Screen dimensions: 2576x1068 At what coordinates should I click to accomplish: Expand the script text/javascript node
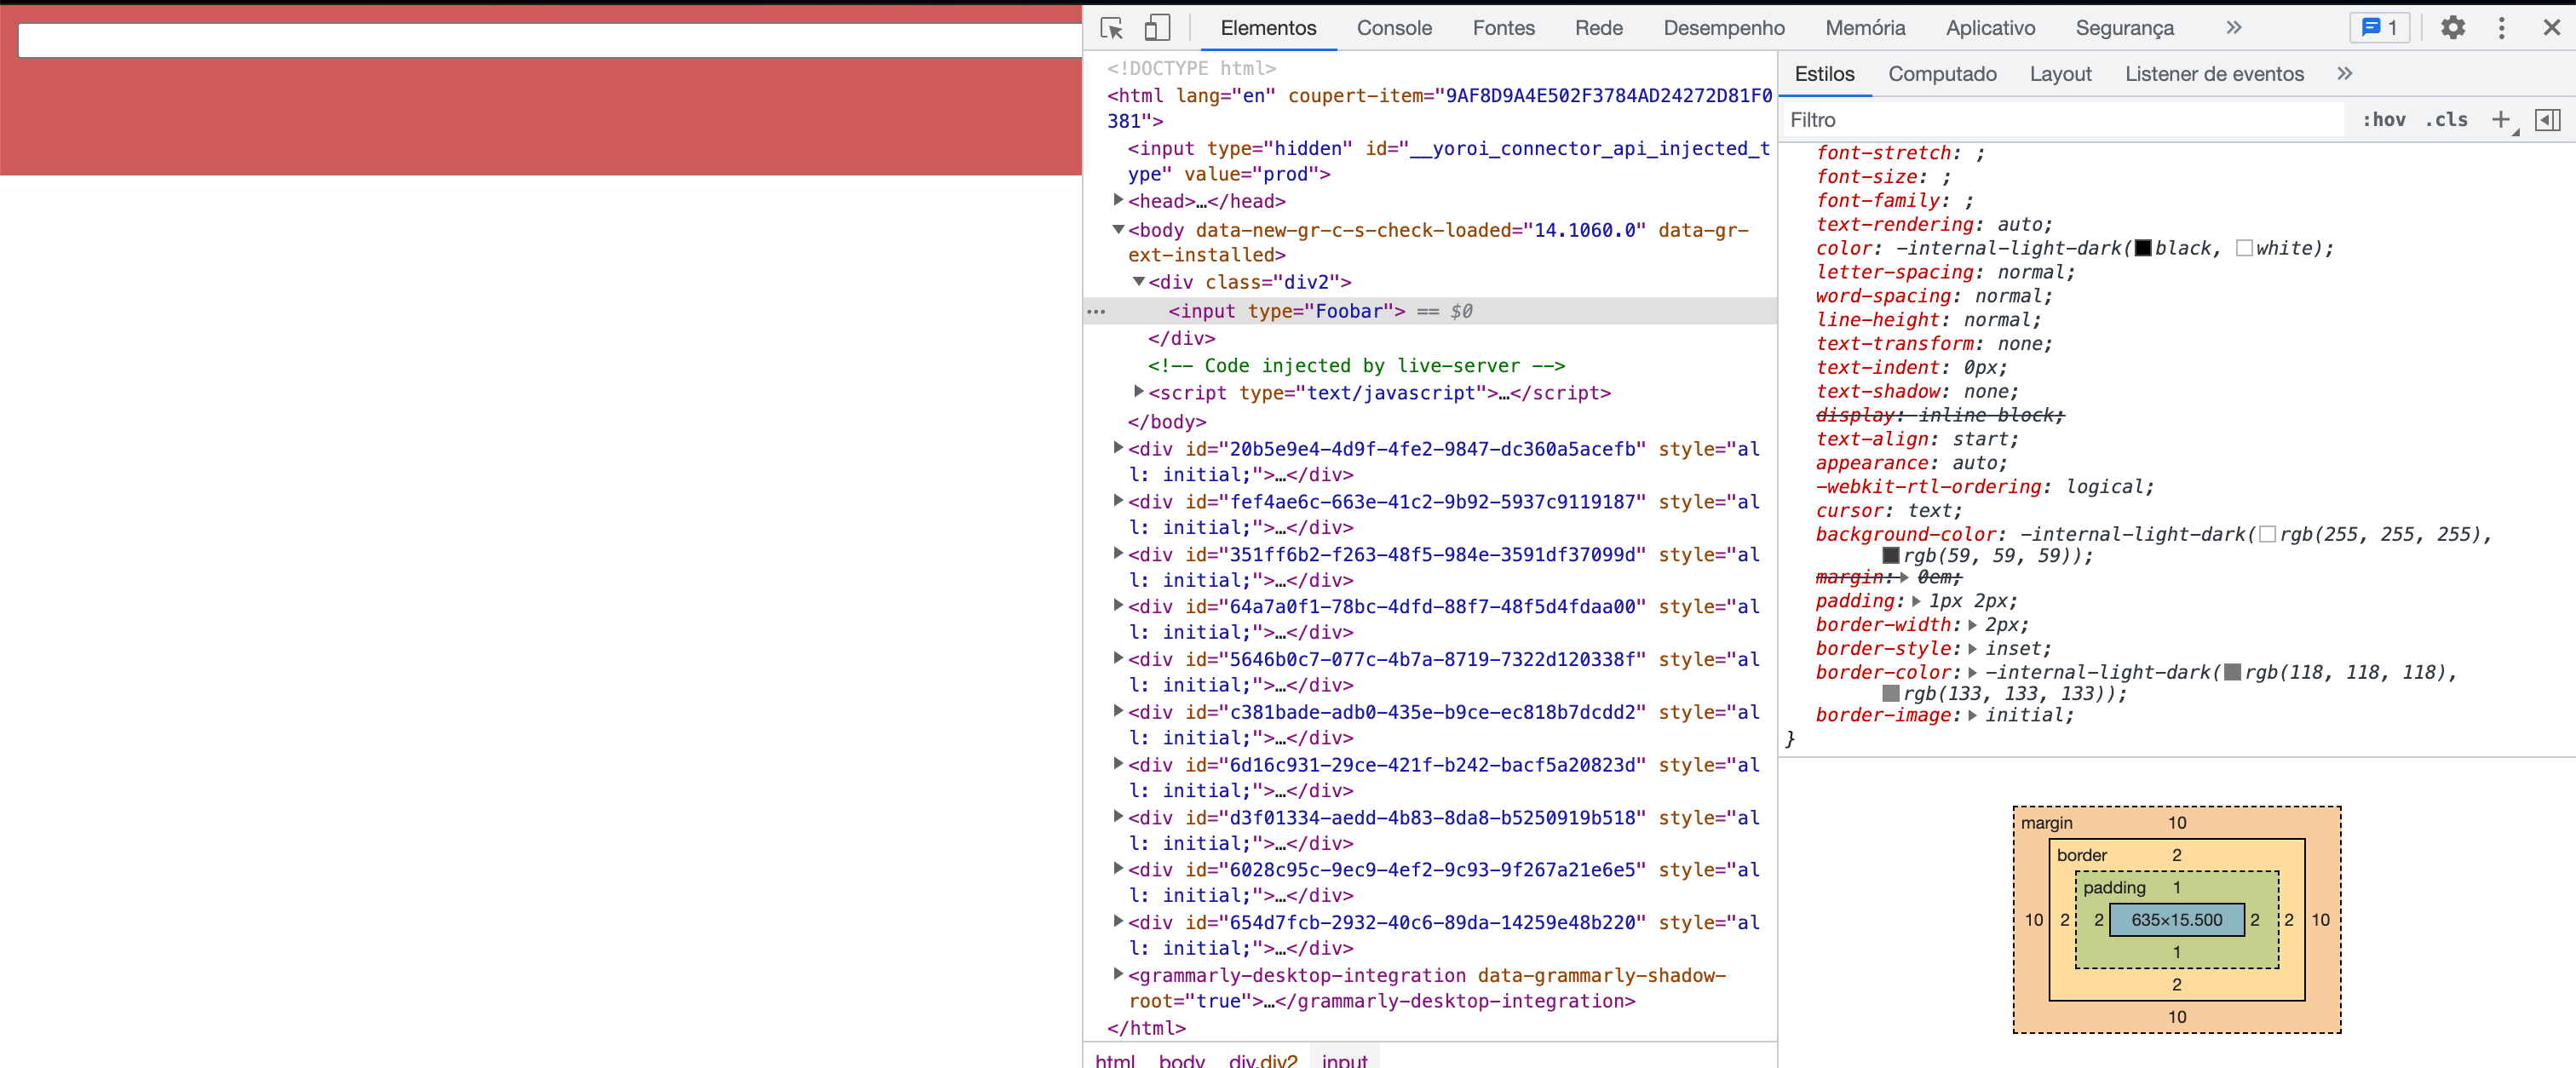coord(1138,392)
